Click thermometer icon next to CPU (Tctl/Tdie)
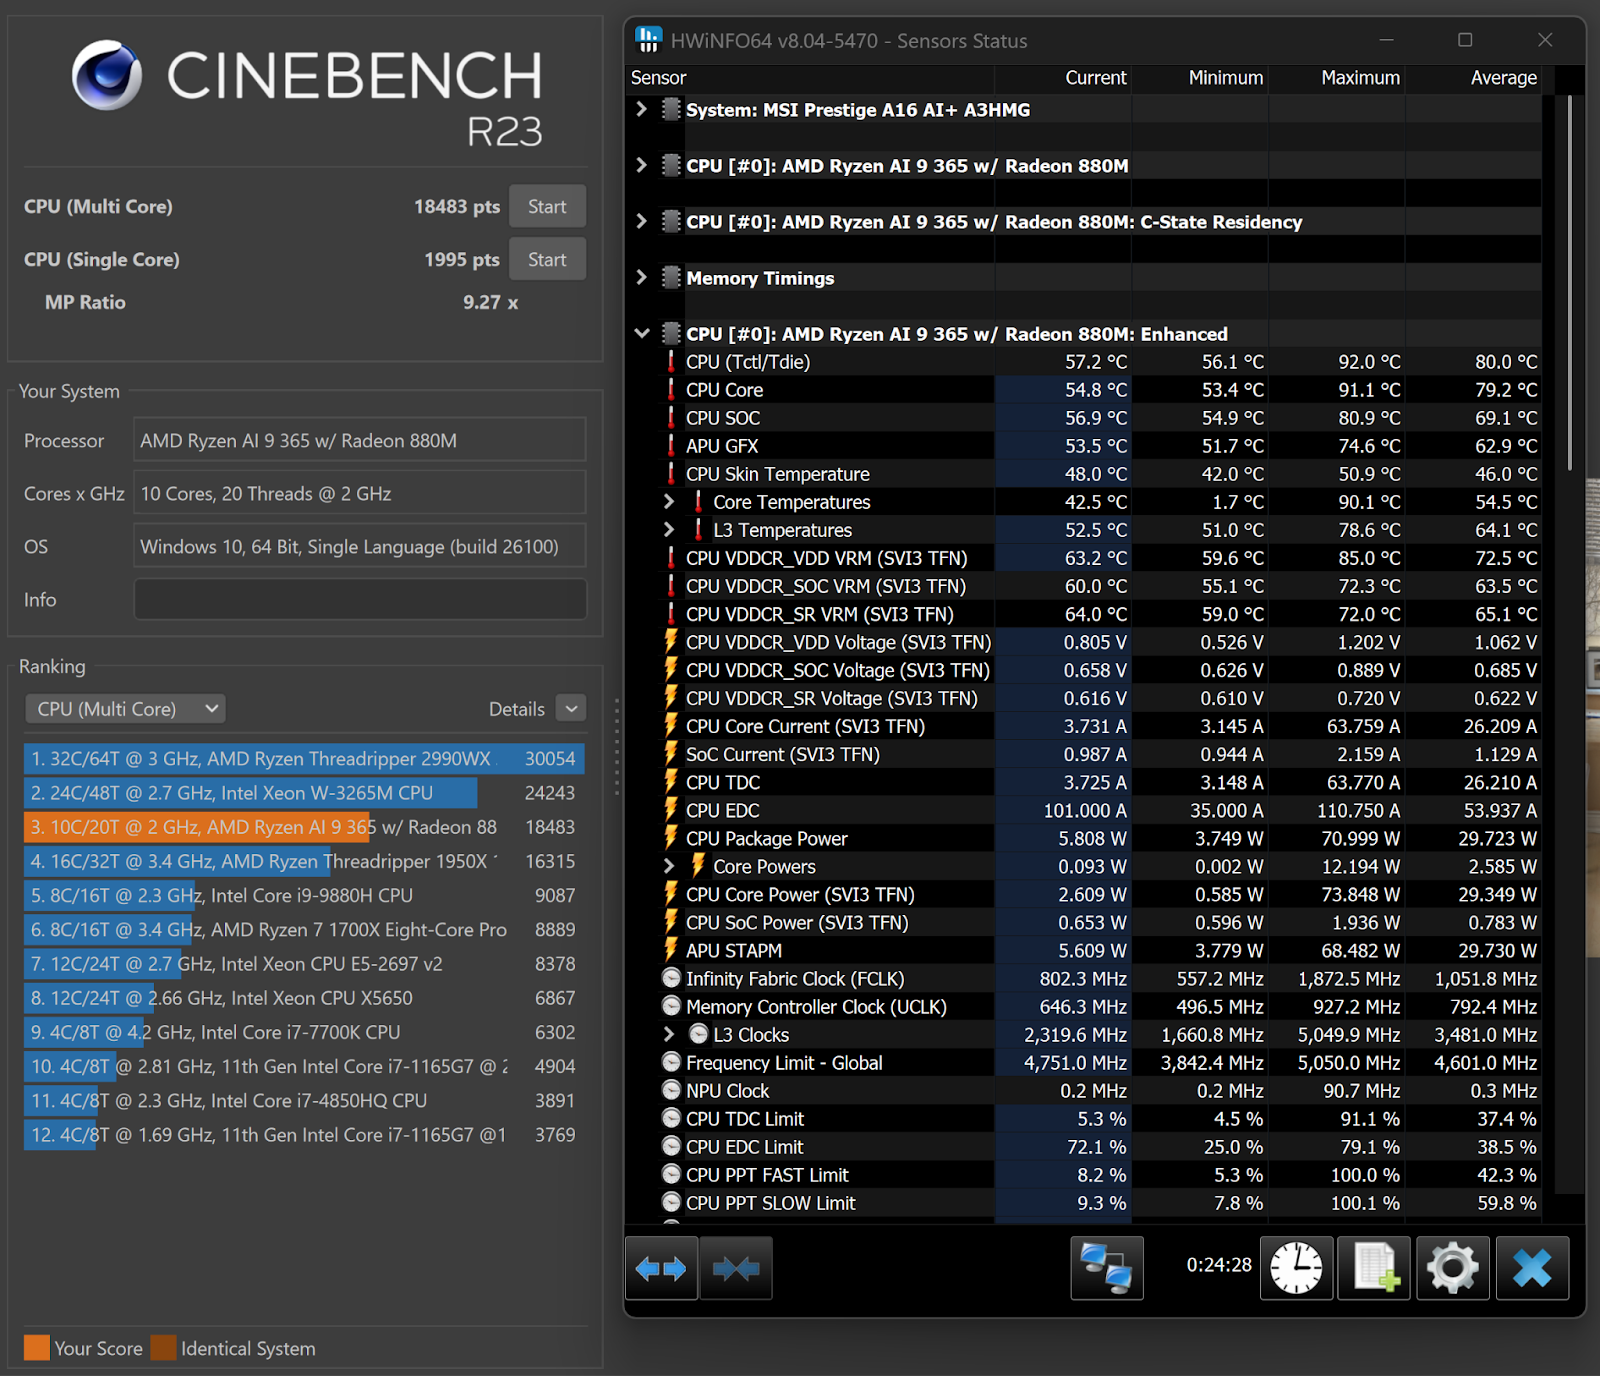Viewport: 1600px width, 1376px height. [x=671, y=362]
